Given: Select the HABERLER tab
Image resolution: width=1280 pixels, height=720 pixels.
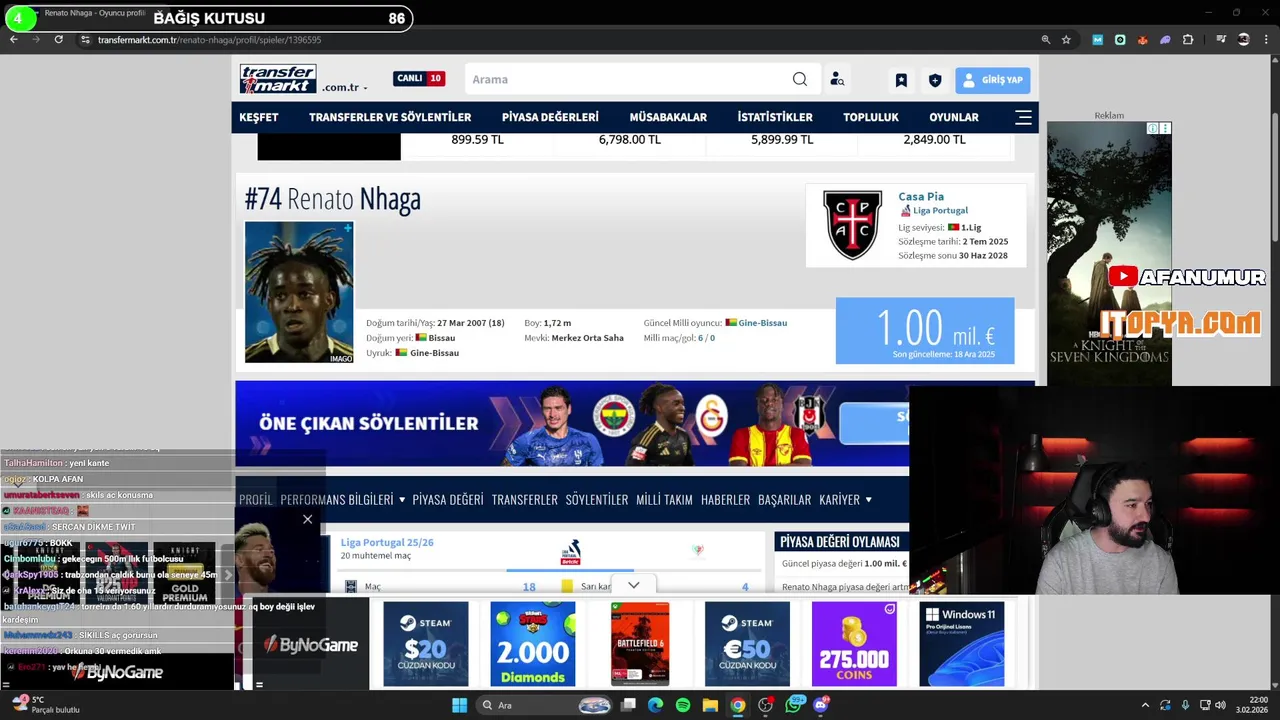Looking at the screenshot, I should coord(725,499).
